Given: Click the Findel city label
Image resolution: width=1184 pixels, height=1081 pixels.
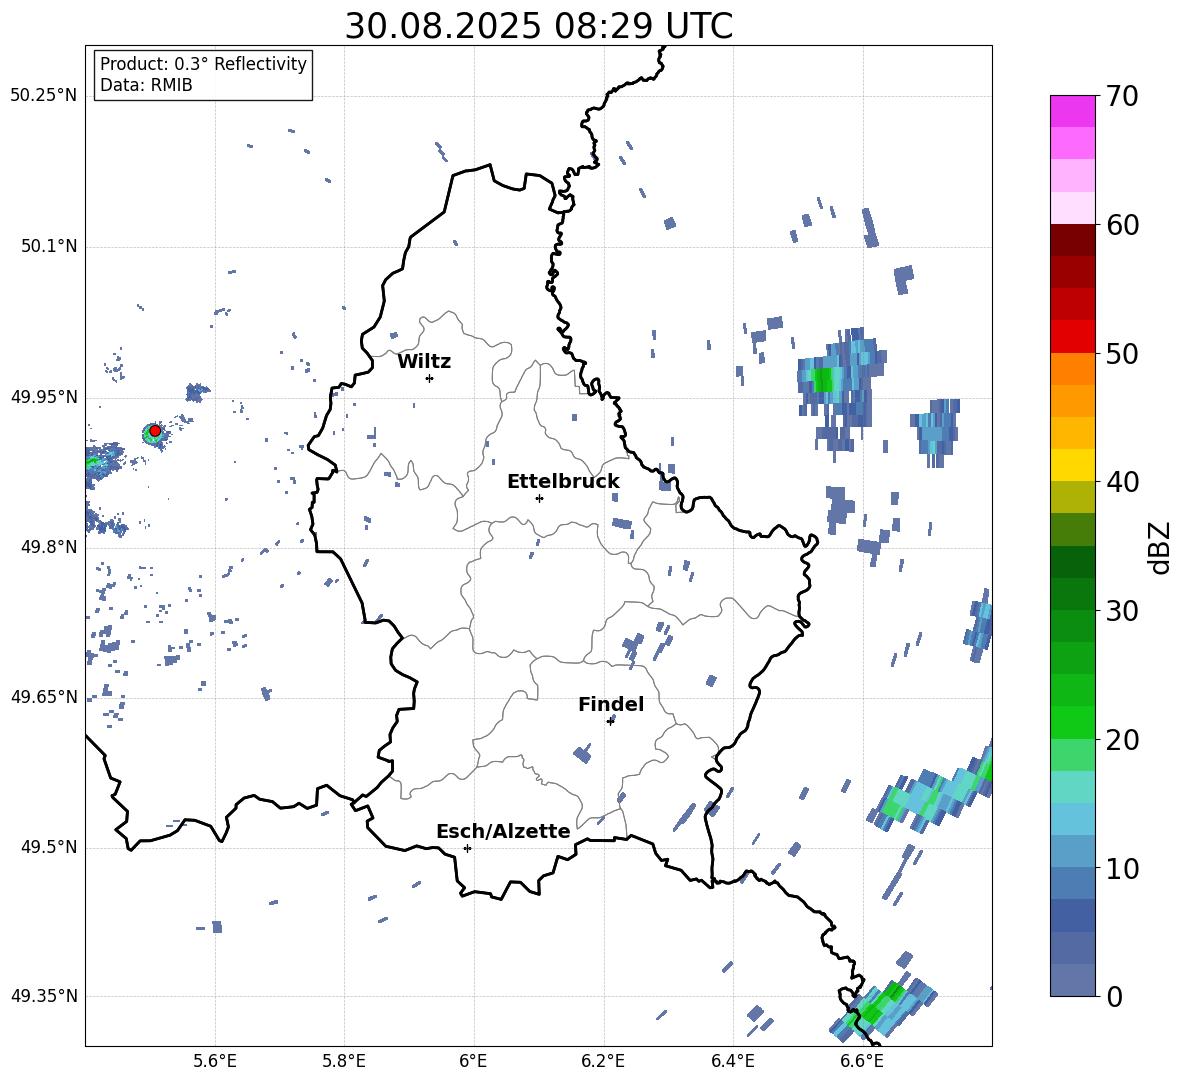Looking at the screenshot, I should coord(611,704).
